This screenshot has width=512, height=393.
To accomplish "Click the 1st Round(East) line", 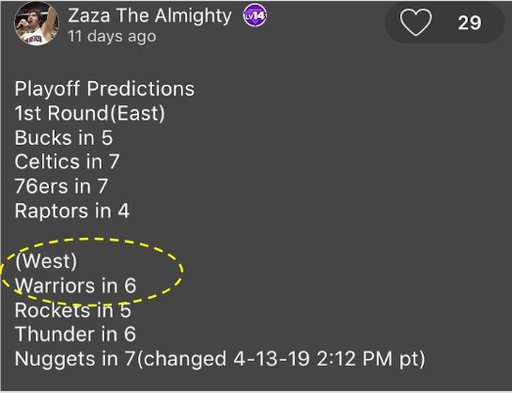I will (90, 113).
